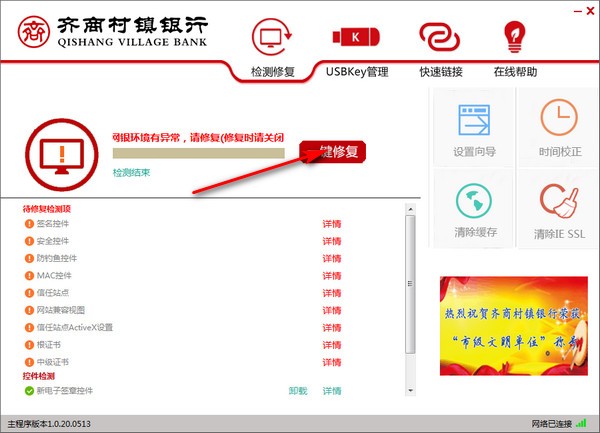Viewport: 600px width, 433px height.
Task: Open 详情 for 签名控件
Action: [331, 224]
